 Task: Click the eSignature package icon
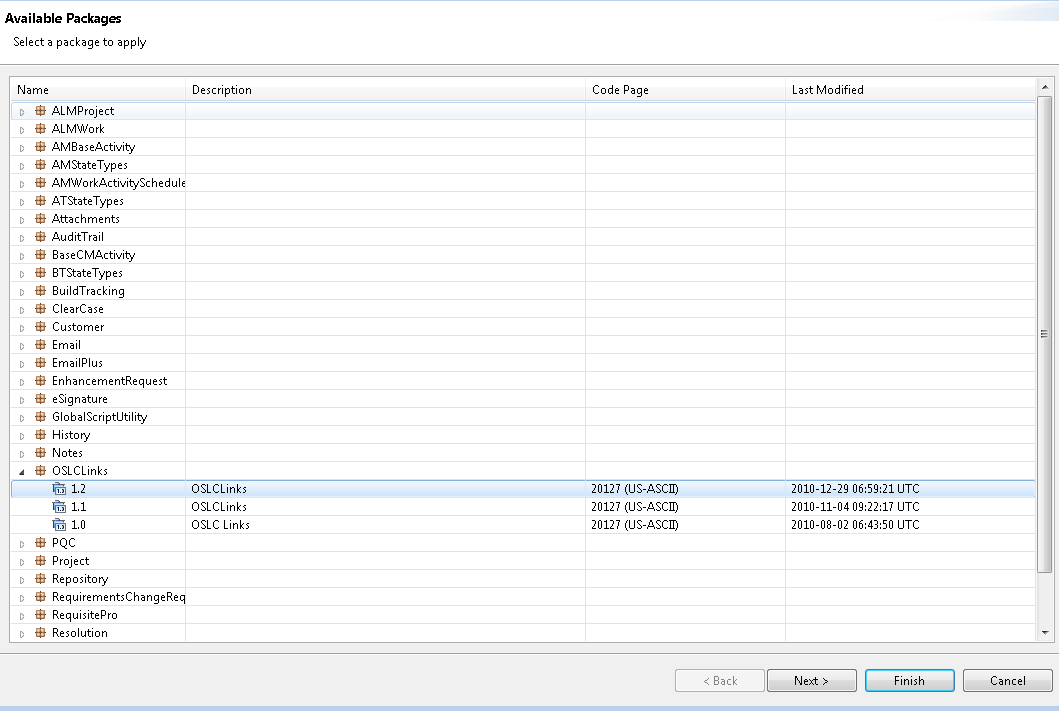click(40, 399)
